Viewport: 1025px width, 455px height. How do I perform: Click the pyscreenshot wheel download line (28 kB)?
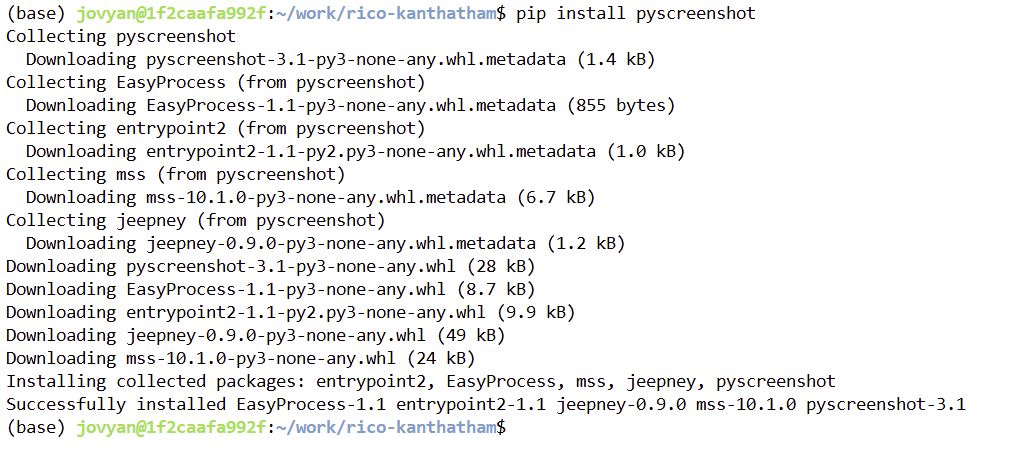270,266
